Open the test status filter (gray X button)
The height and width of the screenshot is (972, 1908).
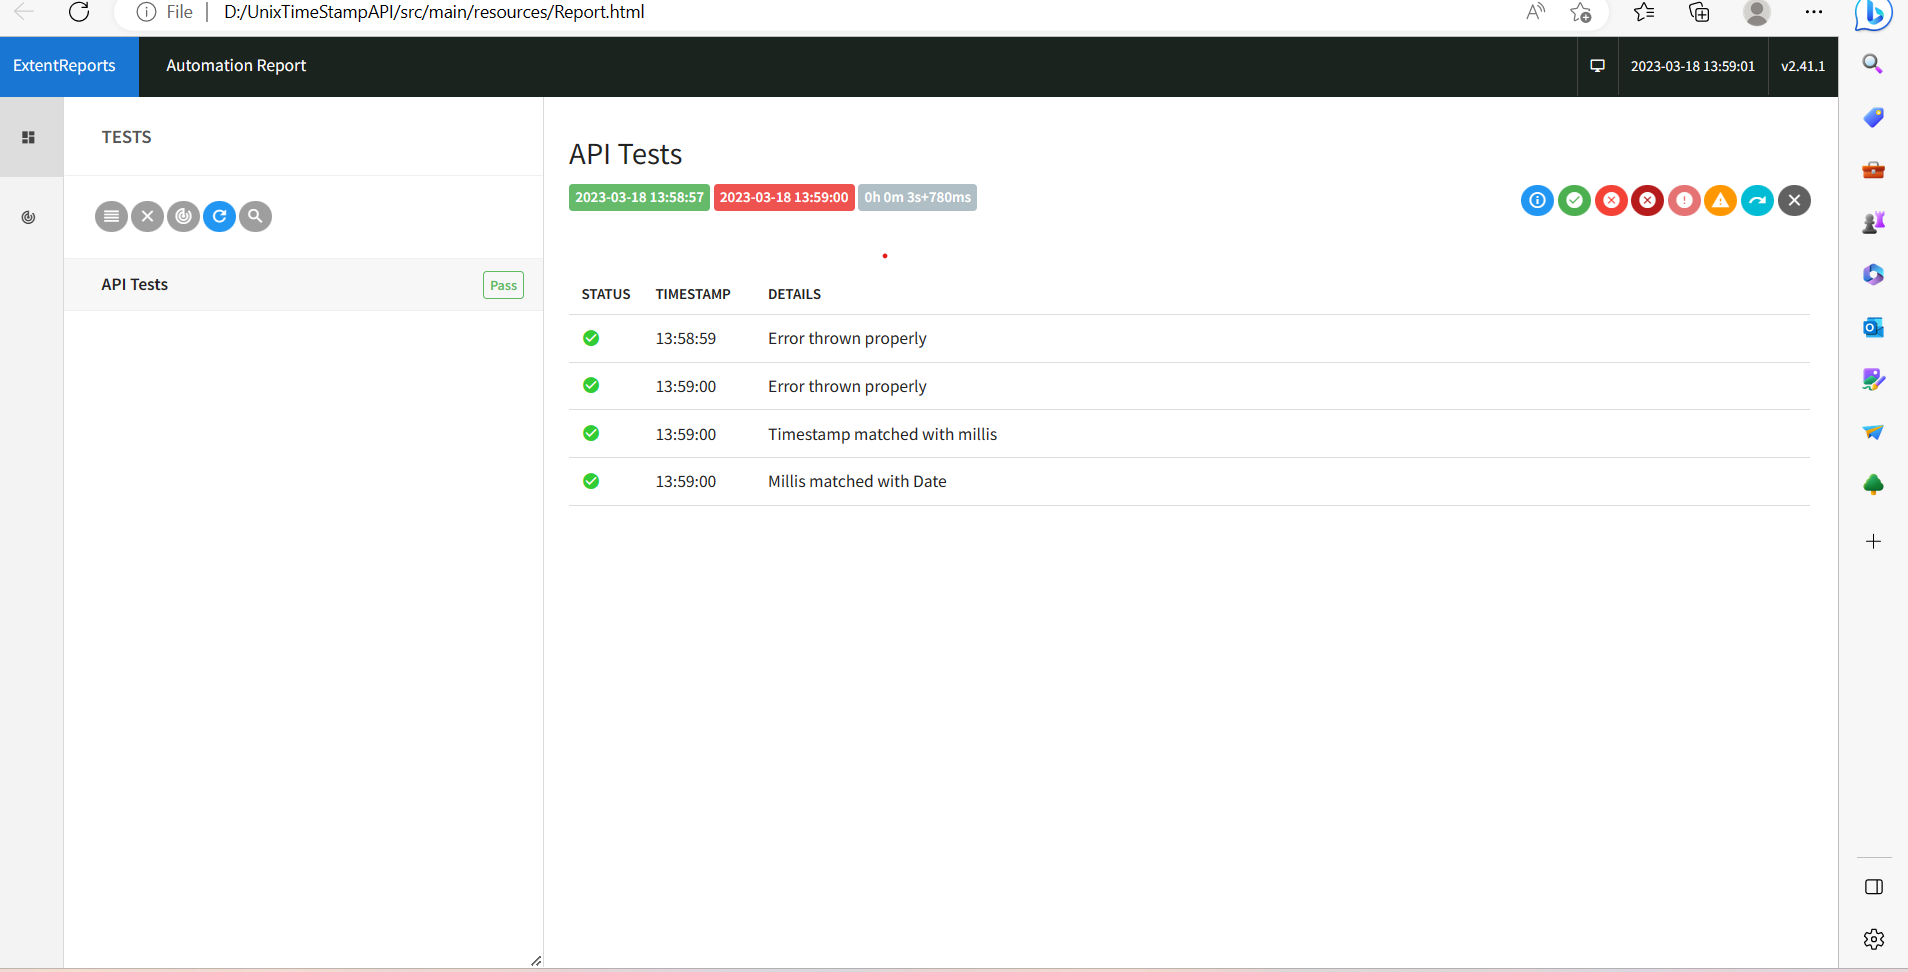[147, 216]
